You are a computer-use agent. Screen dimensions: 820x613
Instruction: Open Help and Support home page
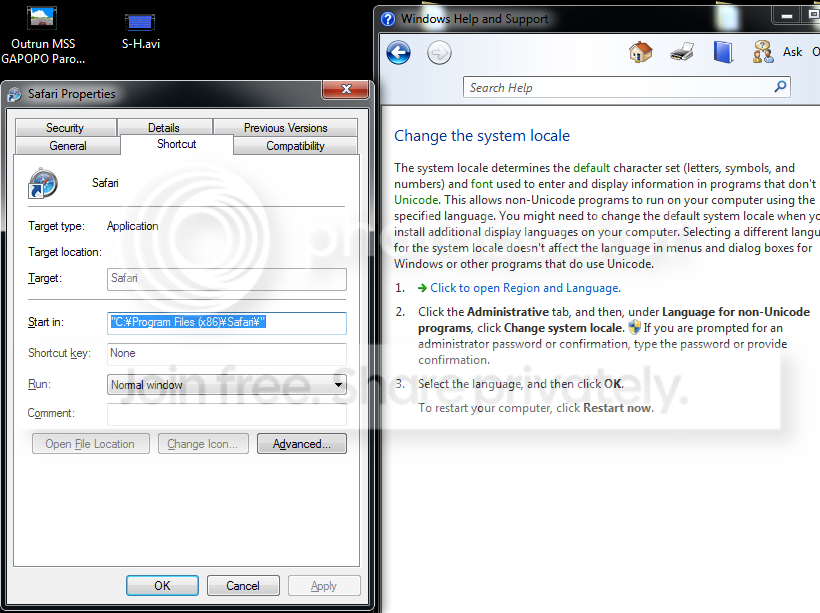[641, 52]
